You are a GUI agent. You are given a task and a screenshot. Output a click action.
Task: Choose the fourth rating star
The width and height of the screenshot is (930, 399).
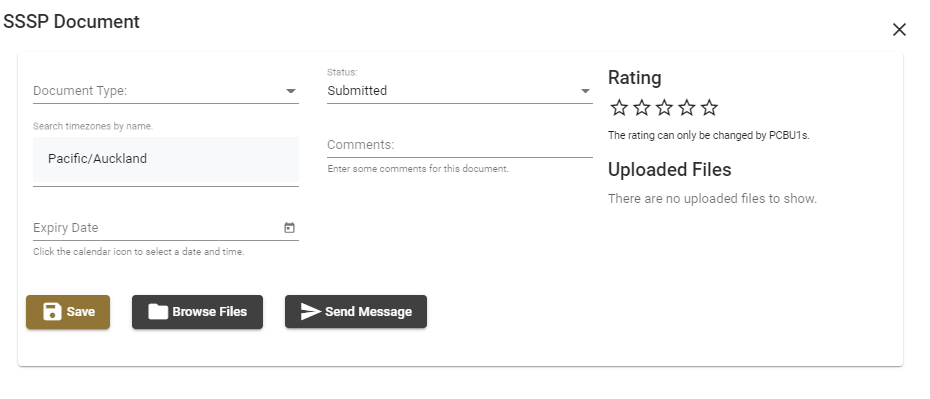pyautogui.click(x=686, y=108)
